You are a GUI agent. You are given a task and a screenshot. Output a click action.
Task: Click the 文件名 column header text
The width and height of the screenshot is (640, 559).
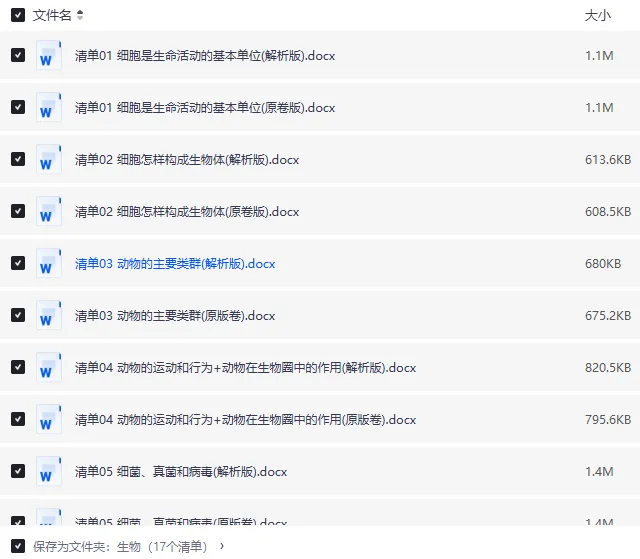[52, 15]
